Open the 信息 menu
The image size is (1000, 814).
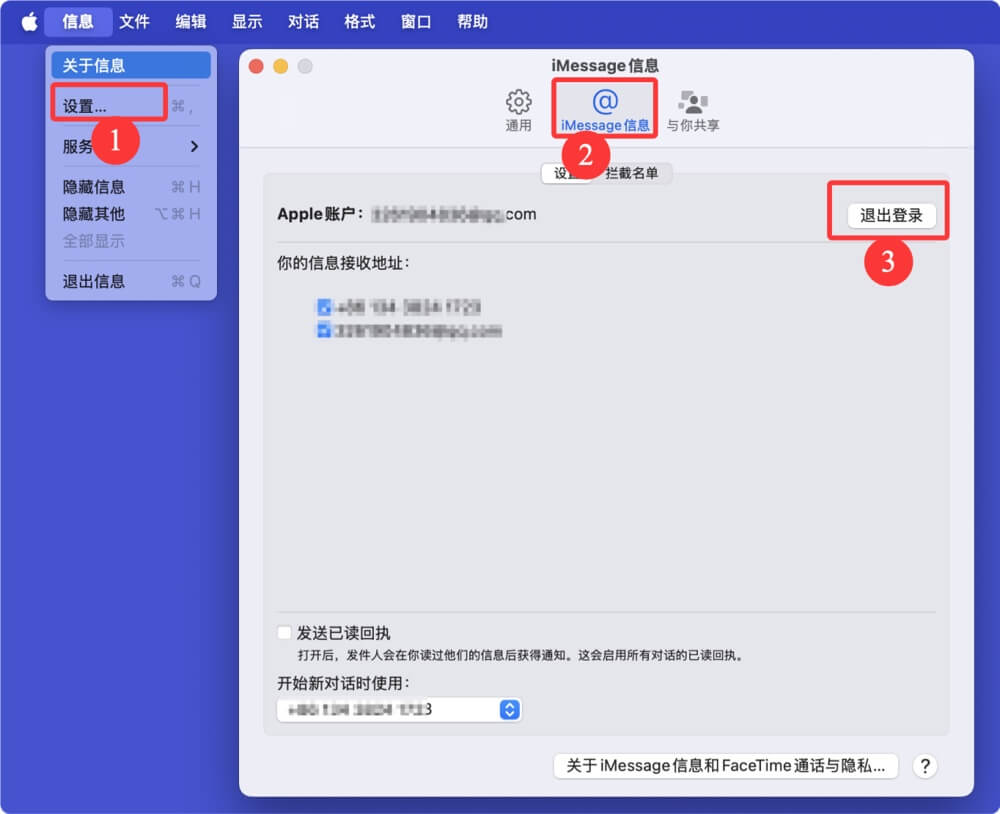pyautogui.click(x=78, y=20)
